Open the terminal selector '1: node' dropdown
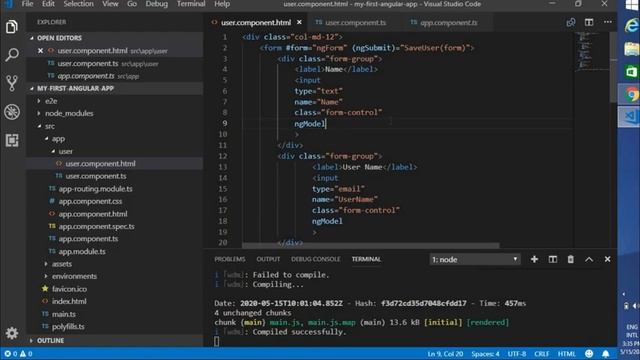The height and width of the screenshot is (360, 640). 475,259
